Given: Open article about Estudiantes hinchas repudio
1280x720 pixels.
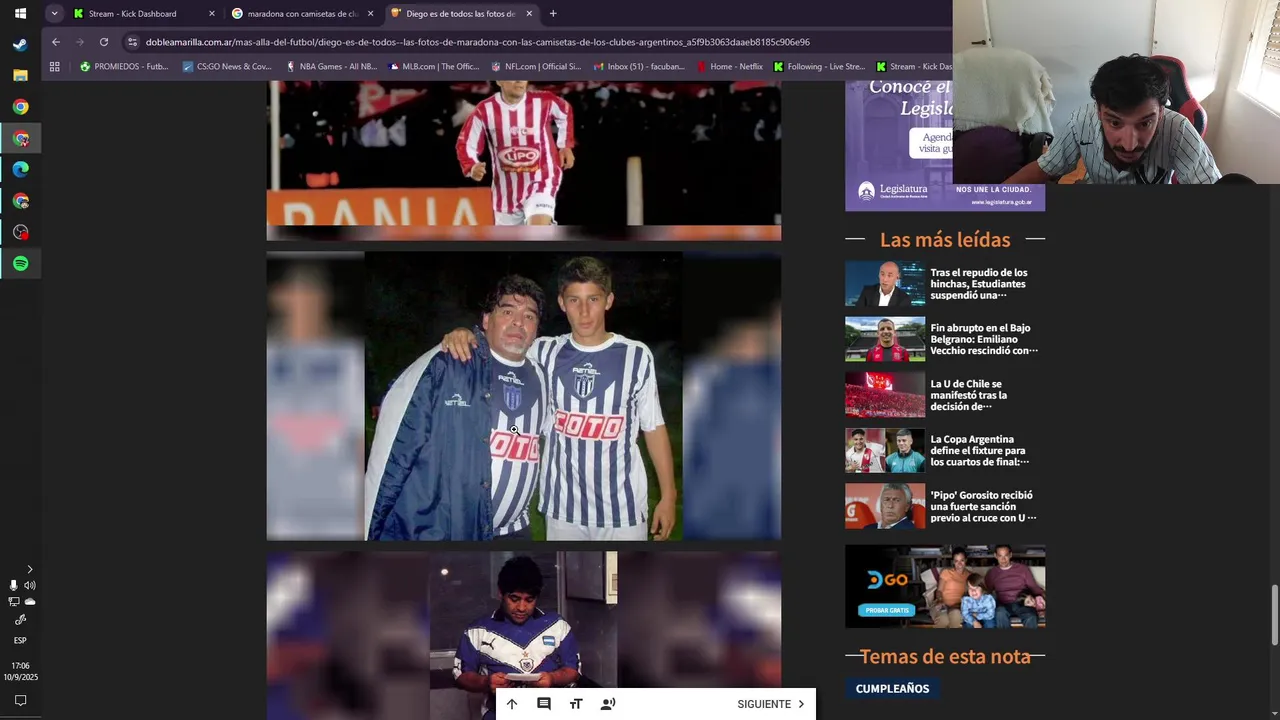Looking at the screenshot, I should point(978,284).
